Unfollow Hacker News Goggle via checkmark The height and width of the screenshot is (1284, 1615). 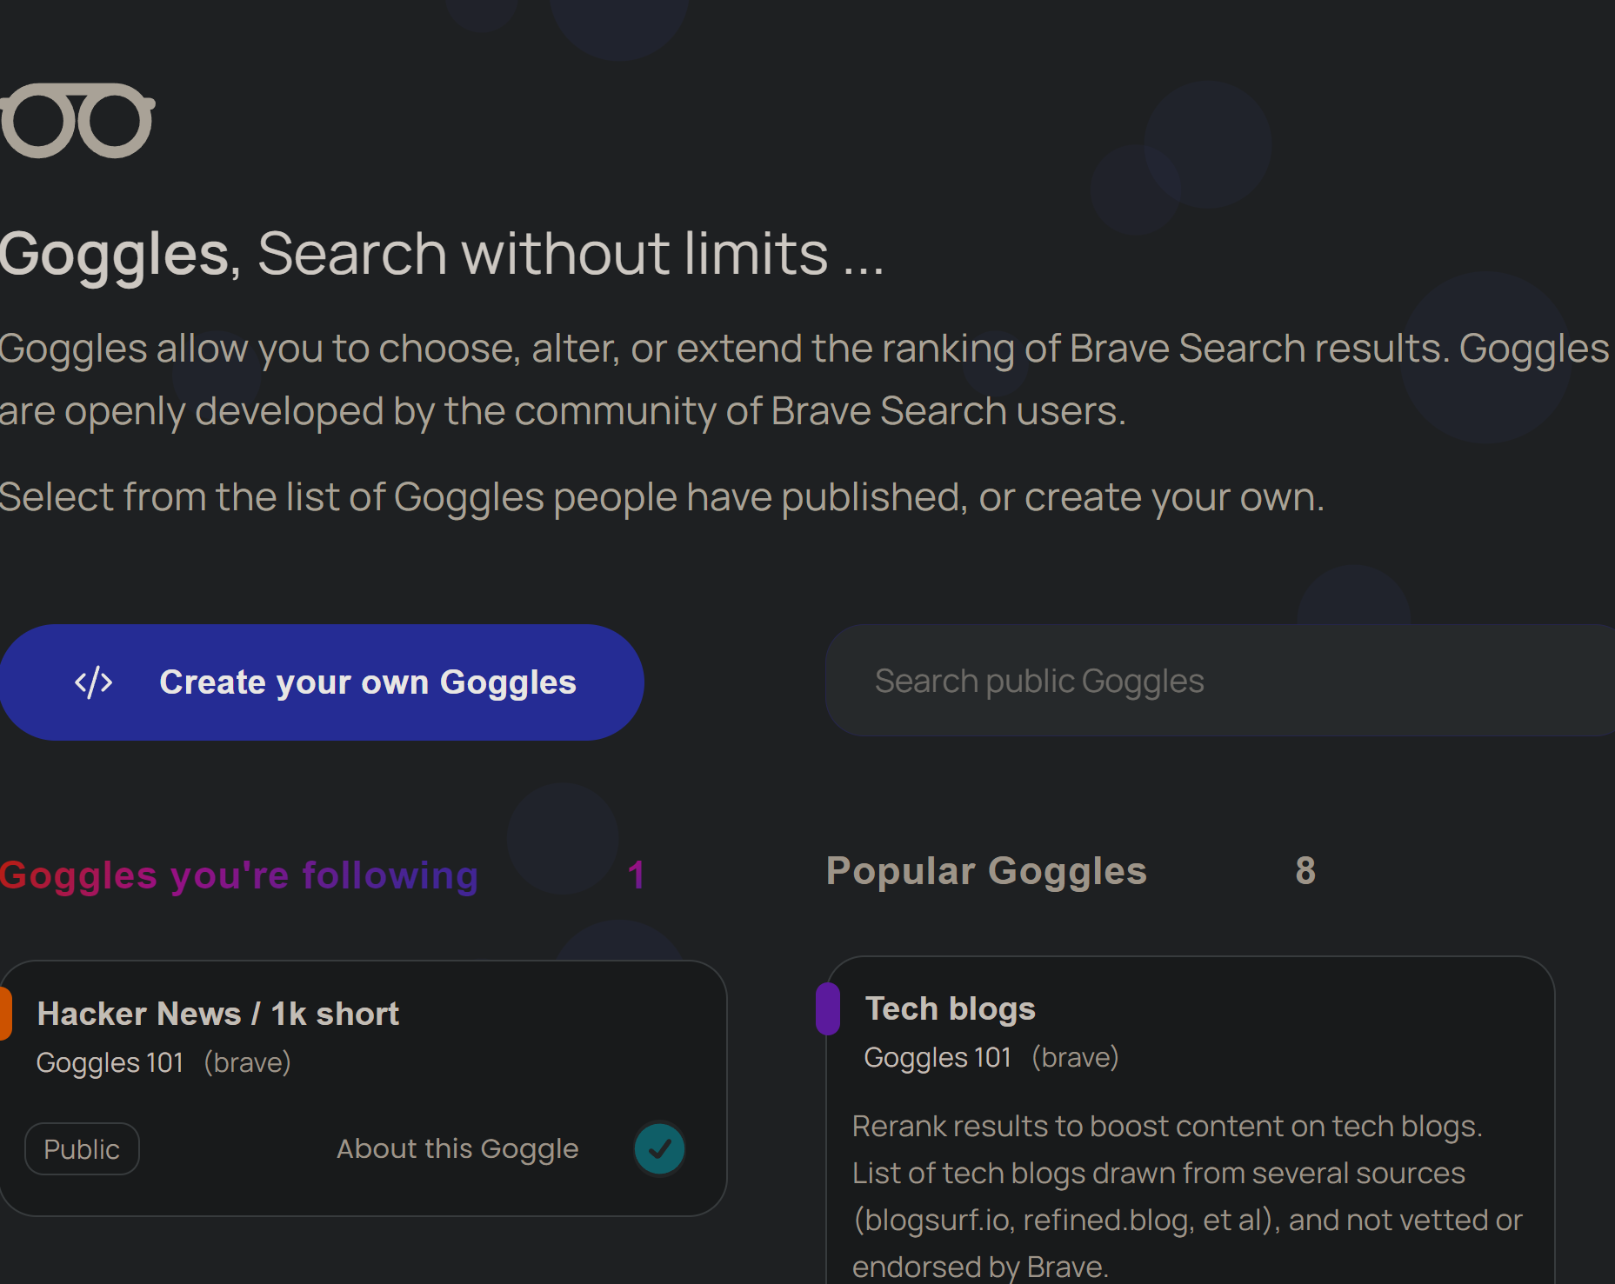tap(660, 1149)
